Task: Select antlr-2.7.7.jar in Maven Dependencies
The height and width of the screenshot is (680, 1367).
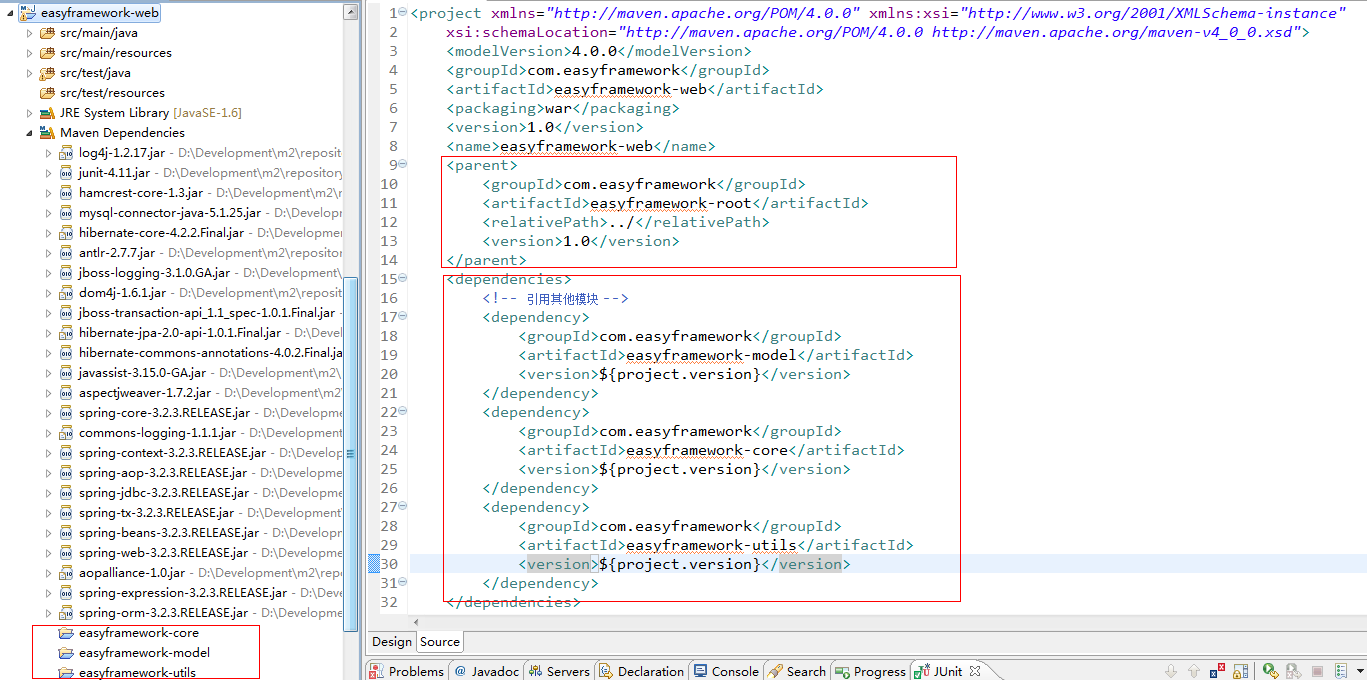Action: click(117, 253)
